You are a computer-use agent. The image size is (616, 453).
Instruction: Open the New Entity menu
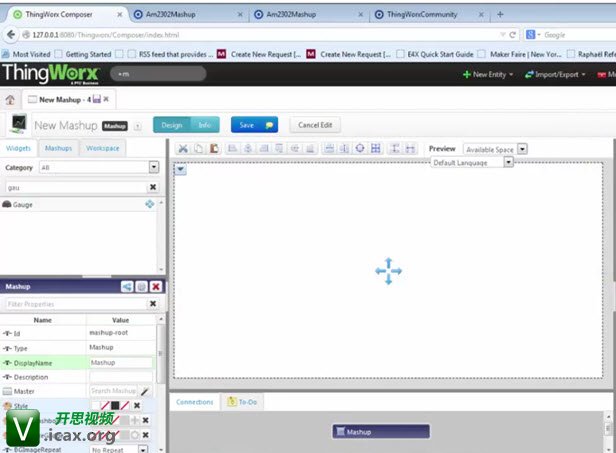tap(488, 74)
